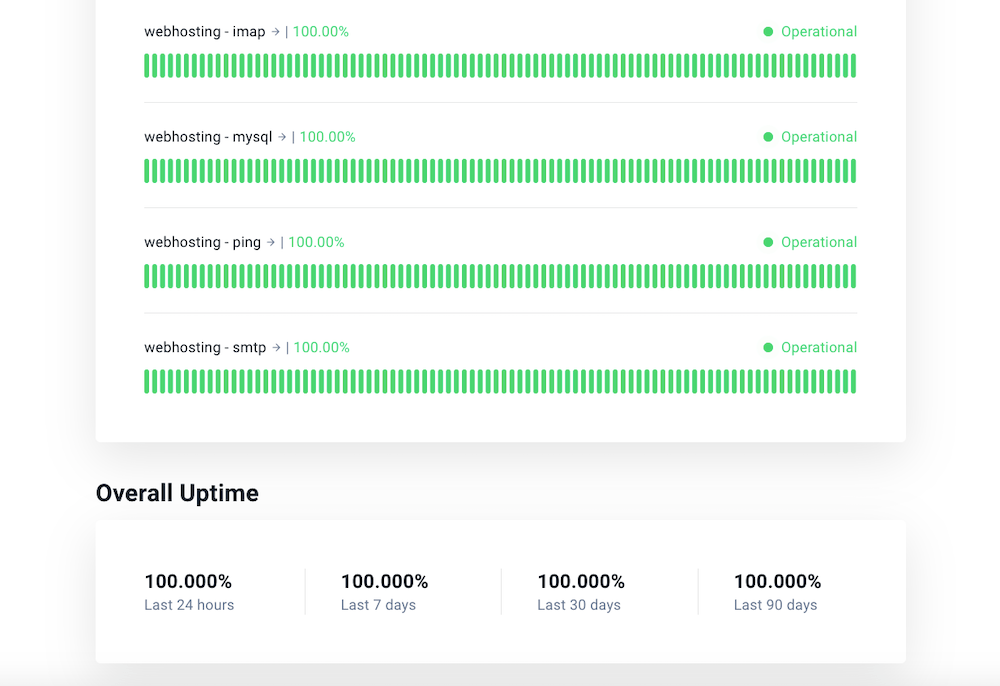Click the arrow icon next to webhosting - imap

[x=276, y=31]
